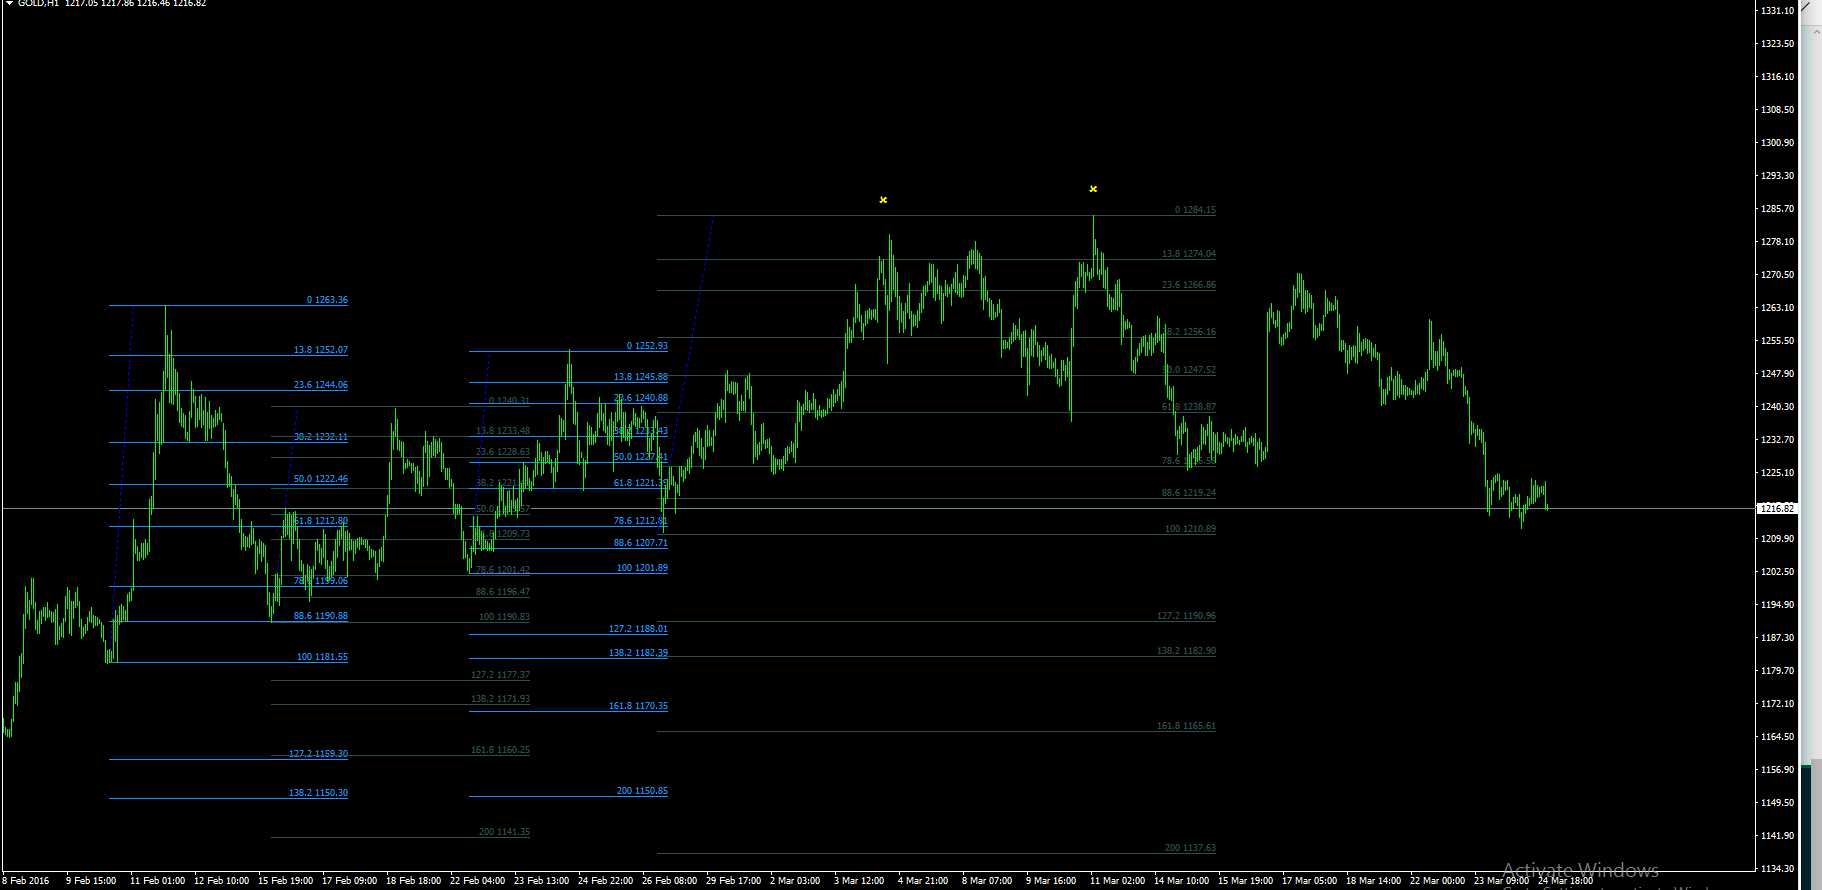Image resolution: width=1822 pixels, height=890 pixels.
Task: Select the Fibonacci level label "161.8 1160.25"
Action: (501, 750)
